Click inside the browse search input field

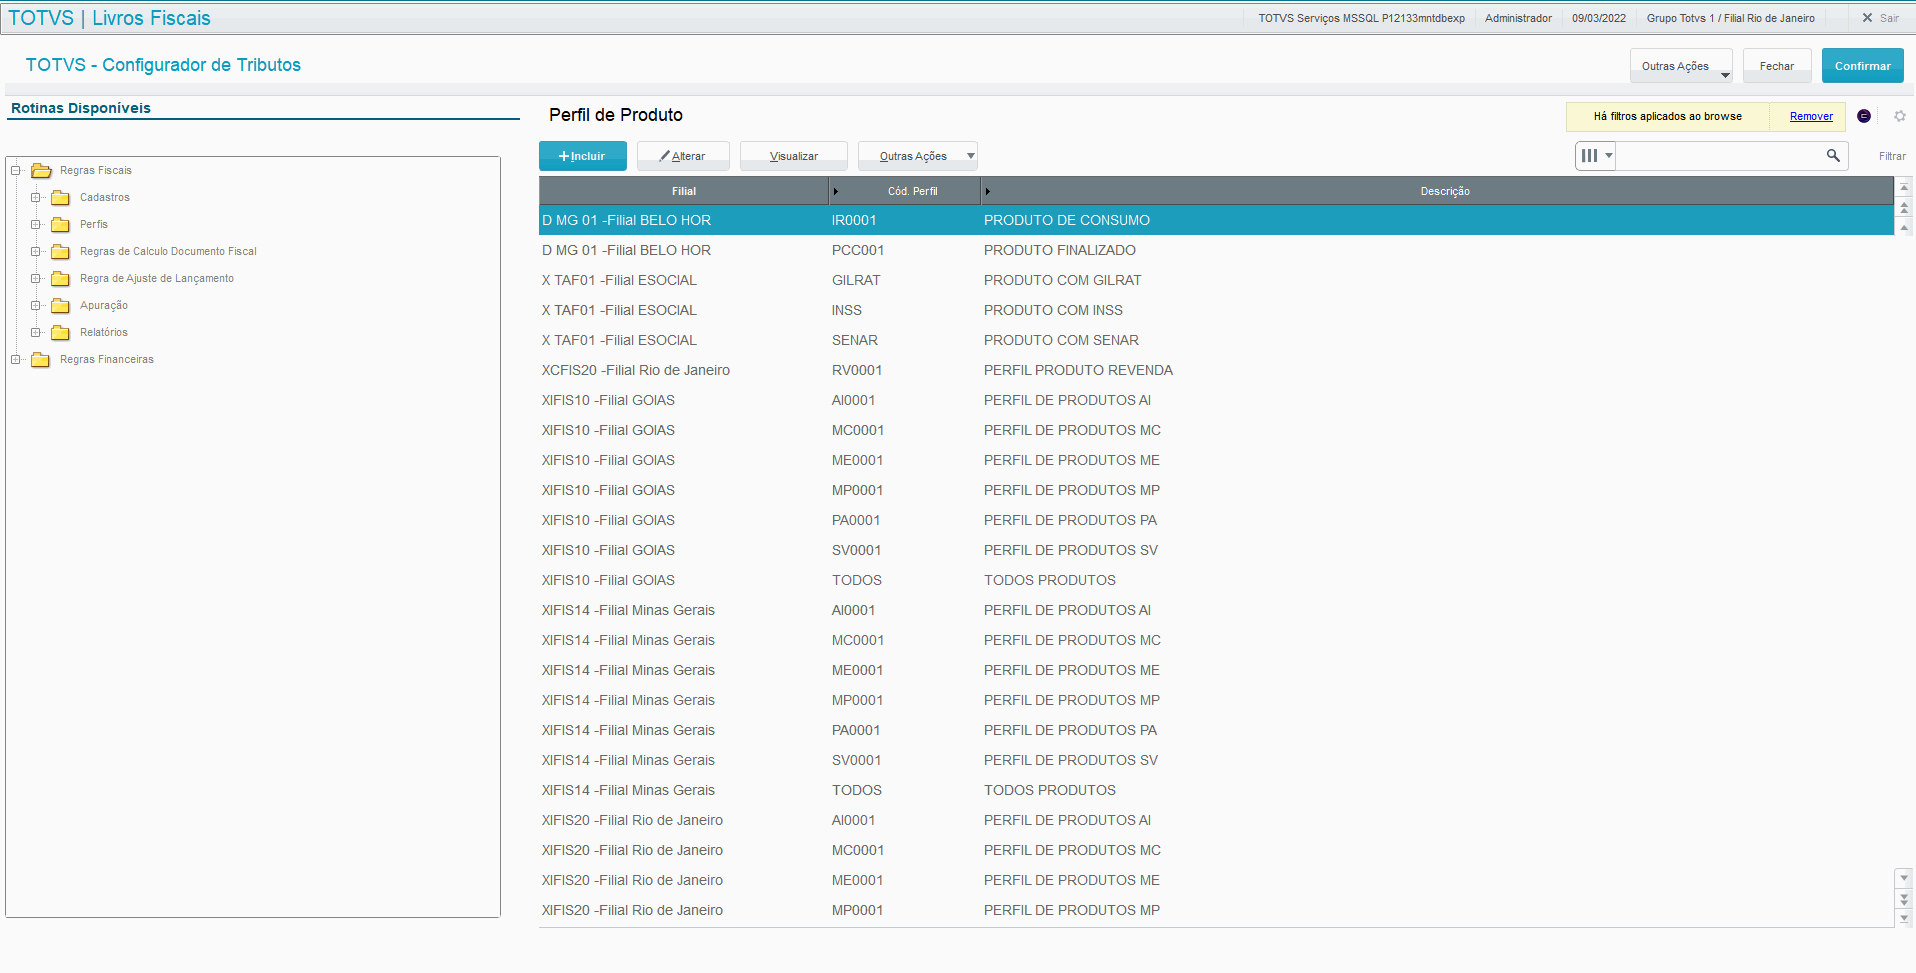coord(1720,155)
